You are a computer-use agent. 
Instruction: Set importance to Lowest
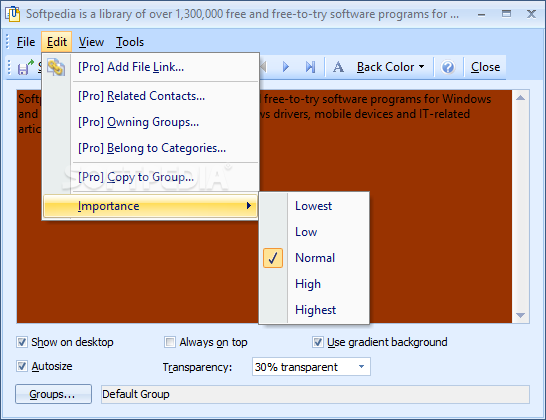[x=314, y=206]
